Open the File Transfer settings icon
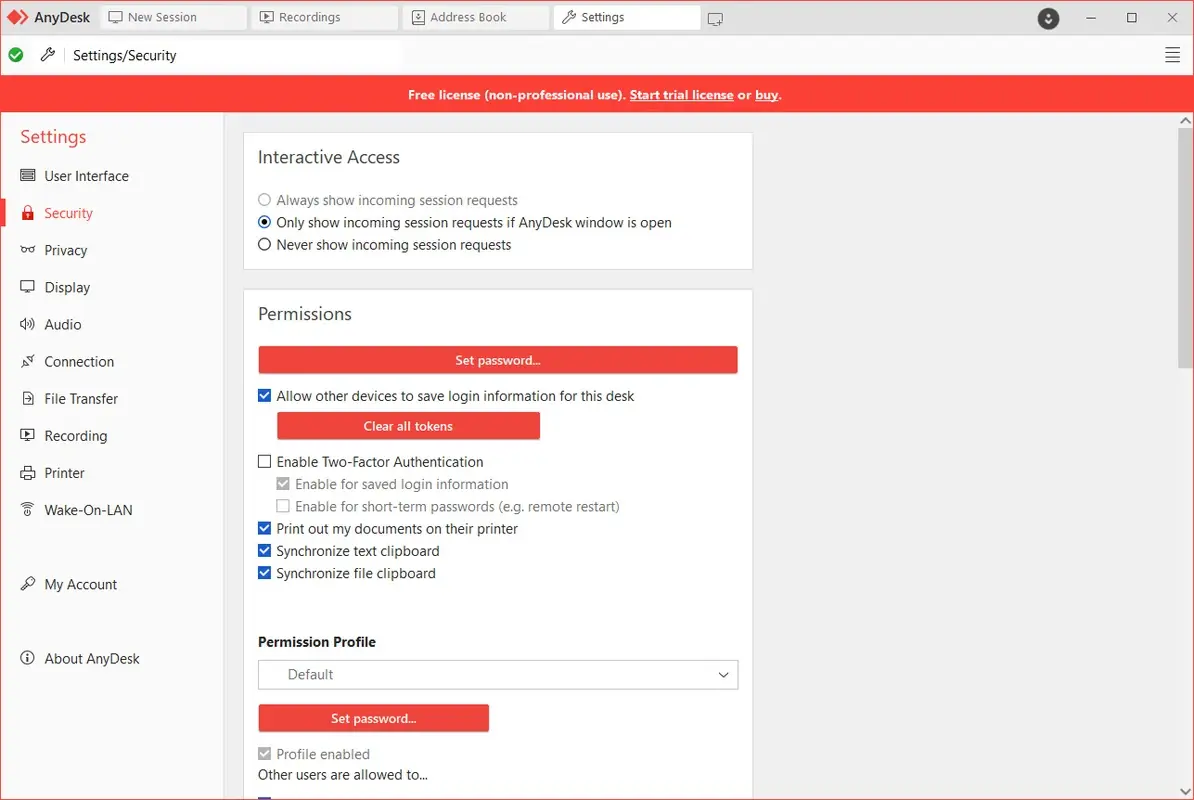 [x=25, y=398]
